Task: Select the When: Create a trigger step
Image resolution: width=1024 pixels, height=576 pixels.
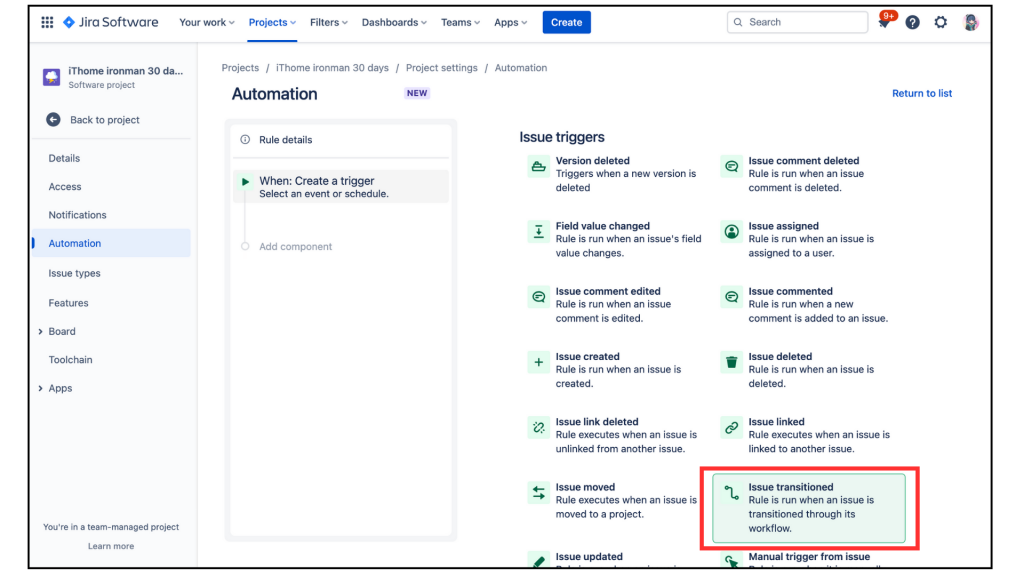Action: click(341, 187)
